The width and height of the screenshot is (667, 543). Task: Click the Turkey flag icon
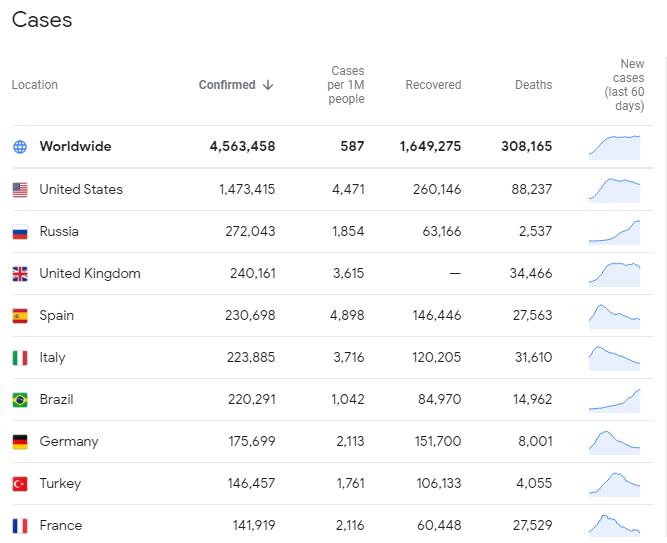point(20,484)
